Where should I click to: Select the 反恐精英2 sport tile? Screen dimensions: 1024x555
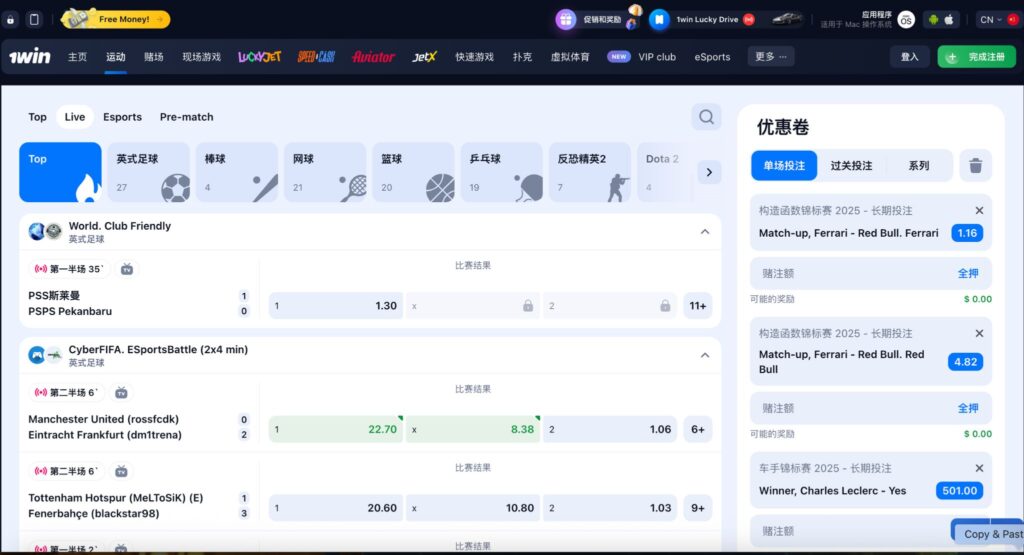tap(590, 172)
